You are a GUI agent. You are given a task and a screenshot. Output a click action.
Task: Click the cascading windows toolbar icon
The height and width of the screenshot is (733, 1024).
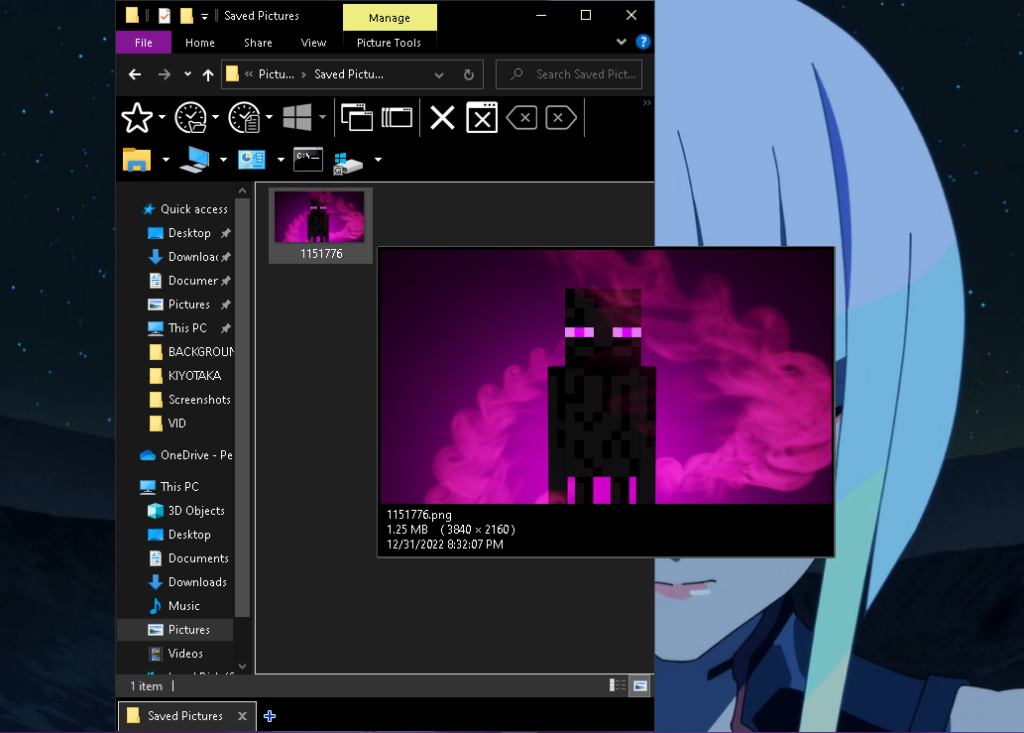point(357,118)
